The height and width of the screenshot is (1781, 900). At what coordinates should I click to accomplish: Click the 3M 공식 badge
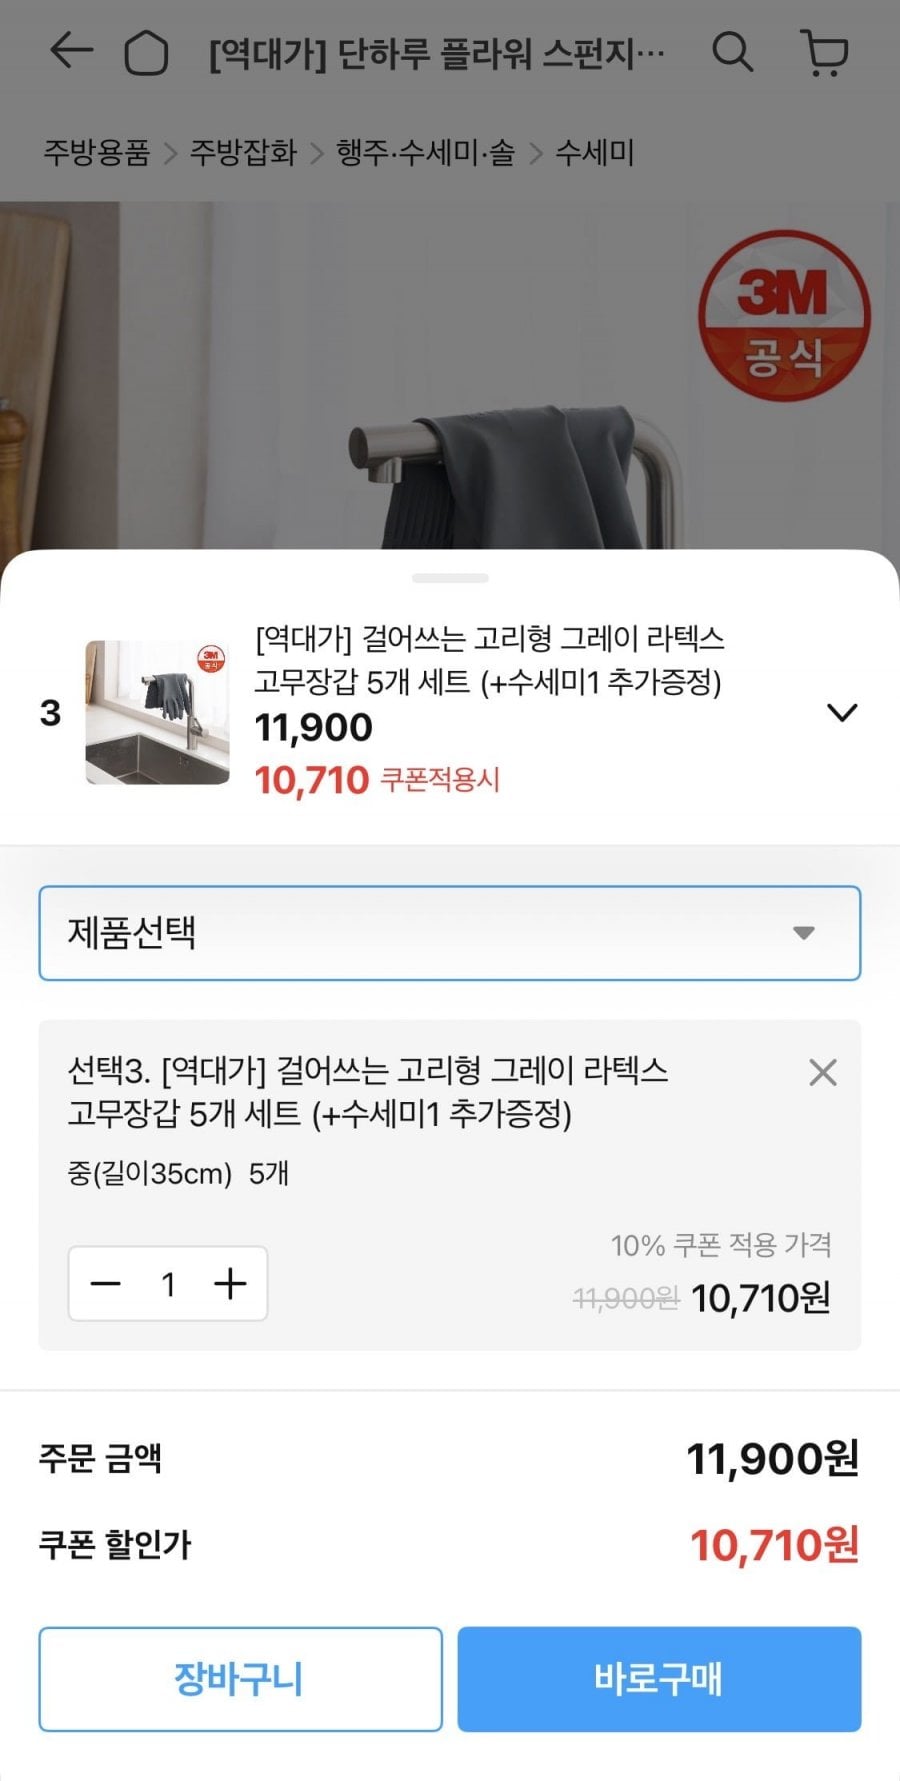tap(783, 316)
